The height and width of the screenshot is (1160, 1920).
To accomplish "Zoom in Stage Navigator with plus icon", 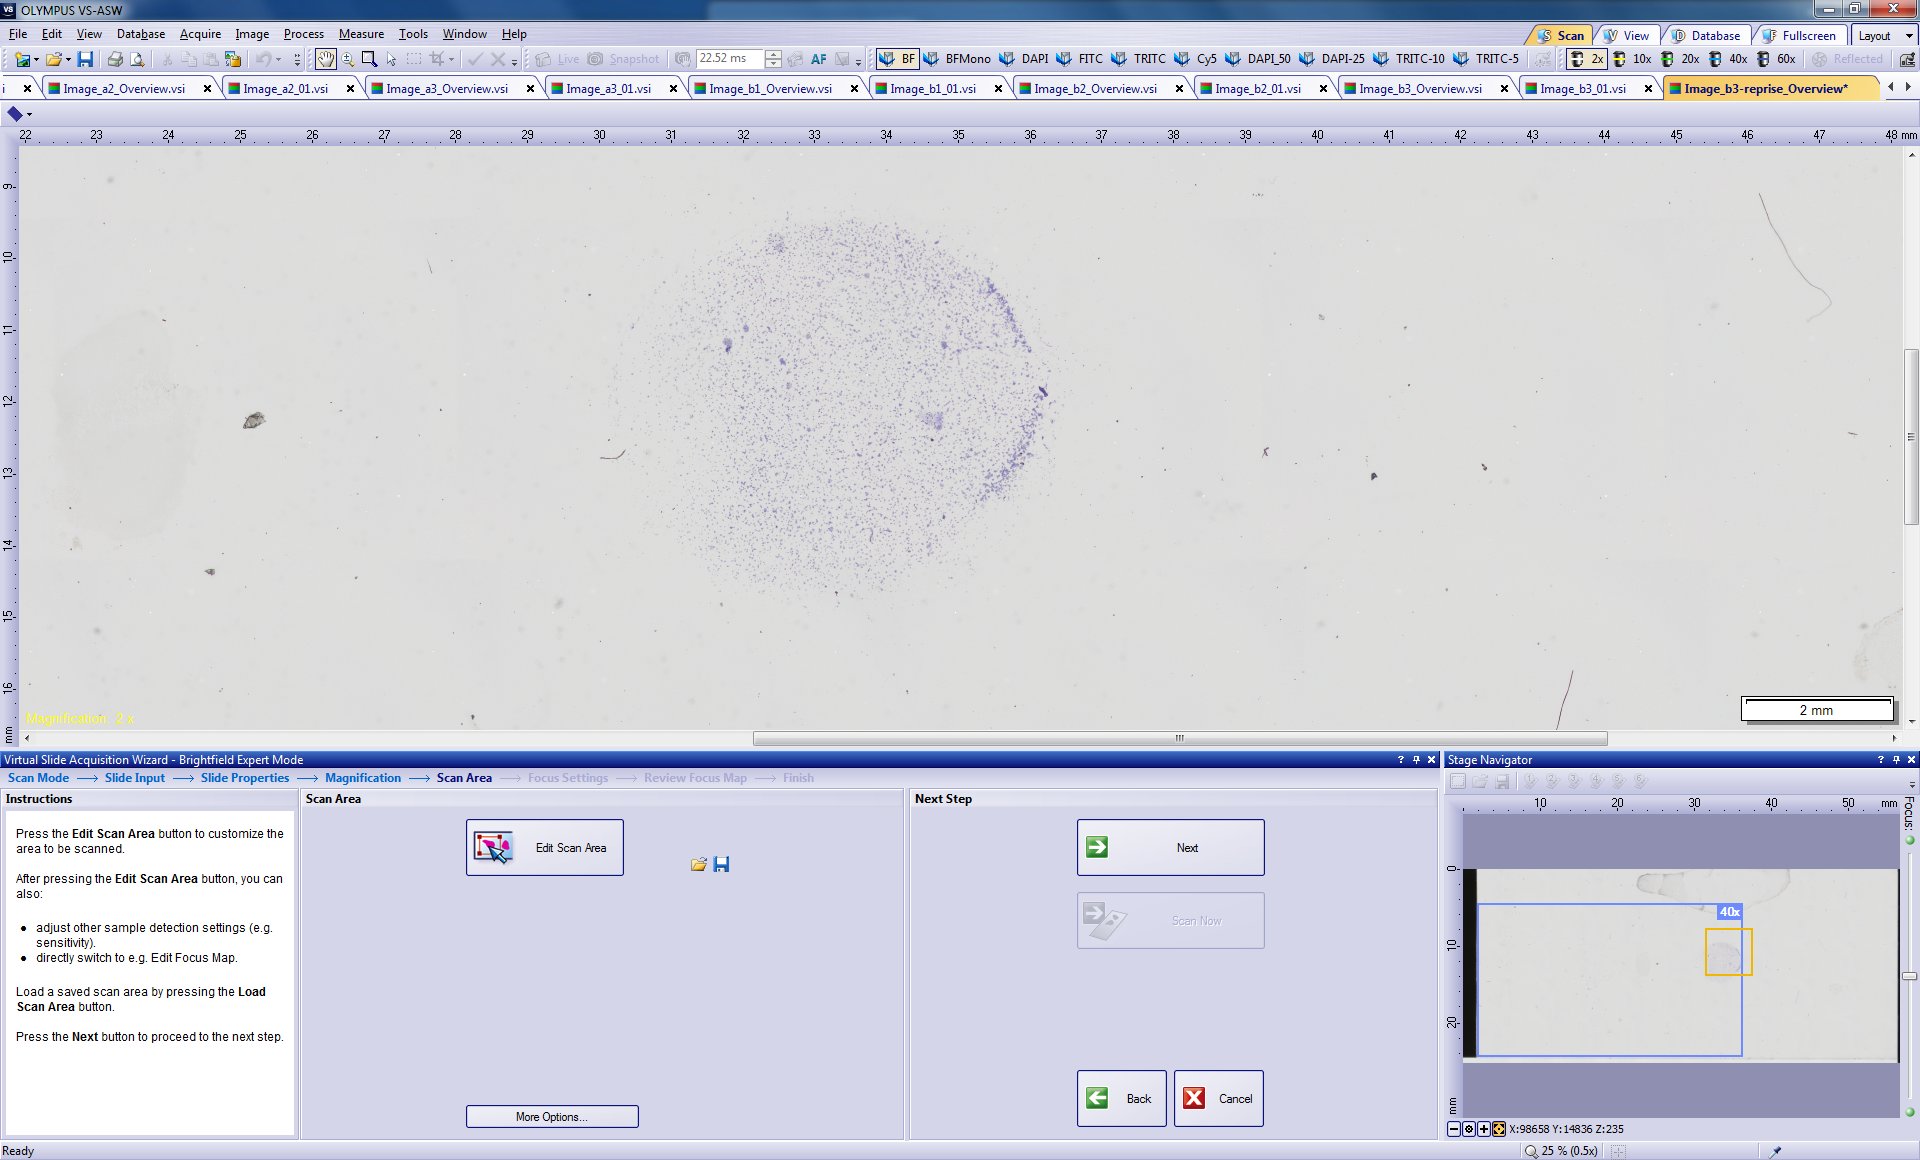I will click(x=1484, y=1129).
